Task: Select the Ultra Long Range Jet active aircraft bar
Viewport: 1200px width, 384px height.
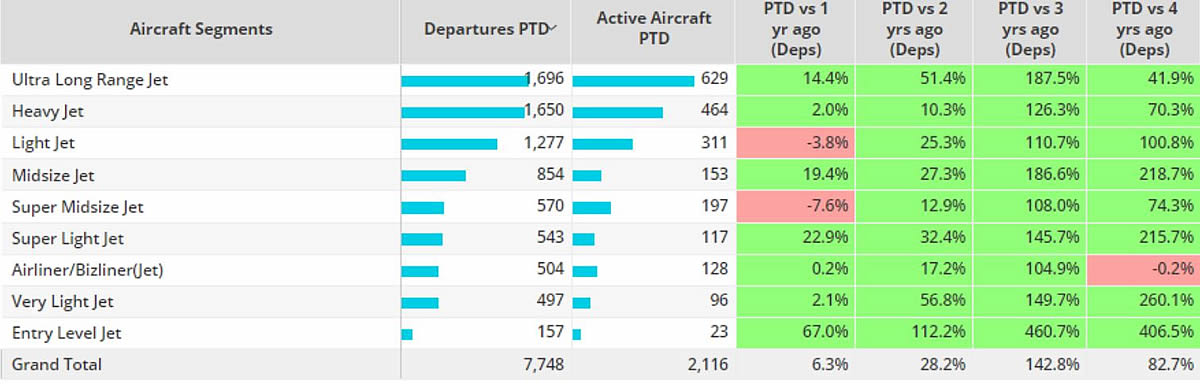Action: click(634, 80)
